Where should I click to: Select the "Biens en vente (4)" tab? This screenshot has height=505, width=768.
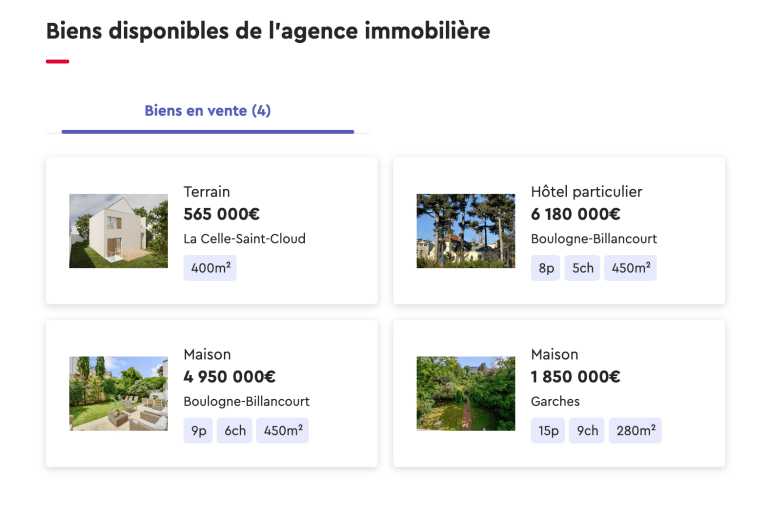click(207, 111)
